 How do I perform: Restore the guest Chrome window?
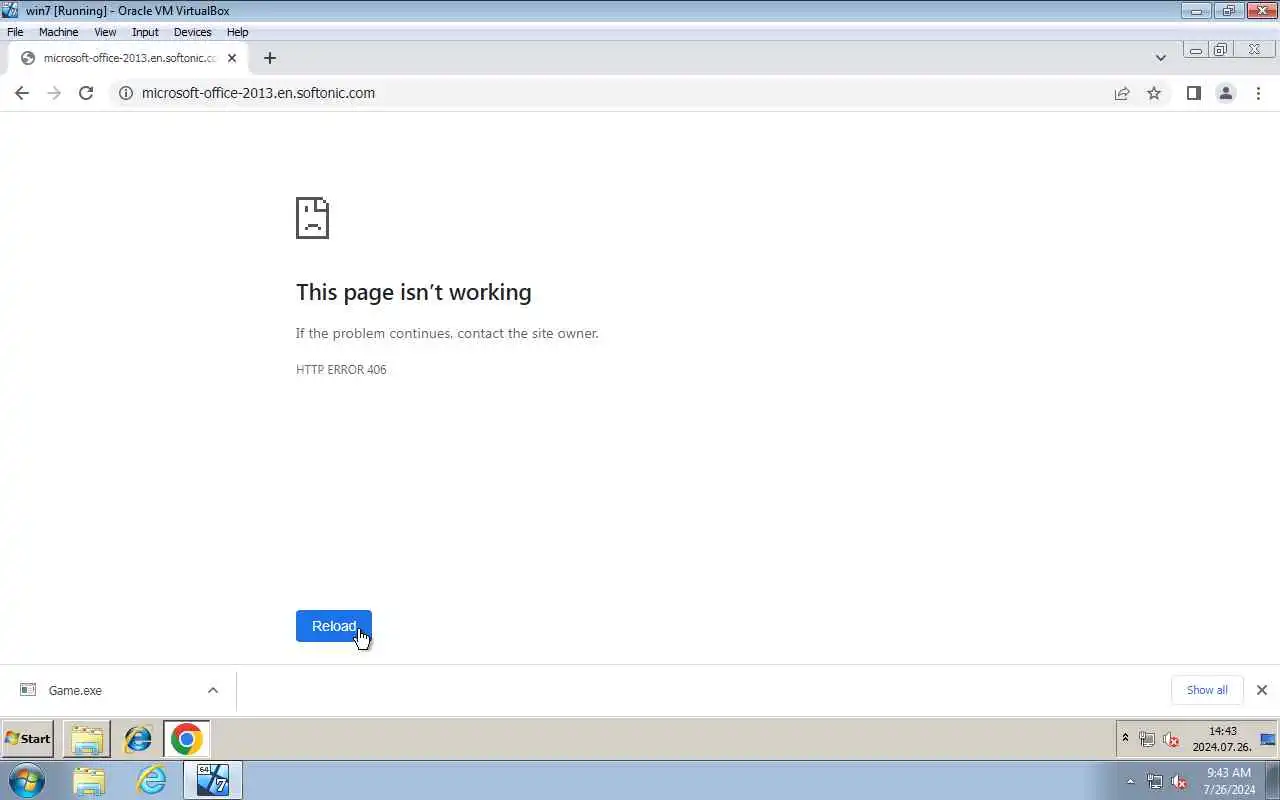coord(1221,50)
